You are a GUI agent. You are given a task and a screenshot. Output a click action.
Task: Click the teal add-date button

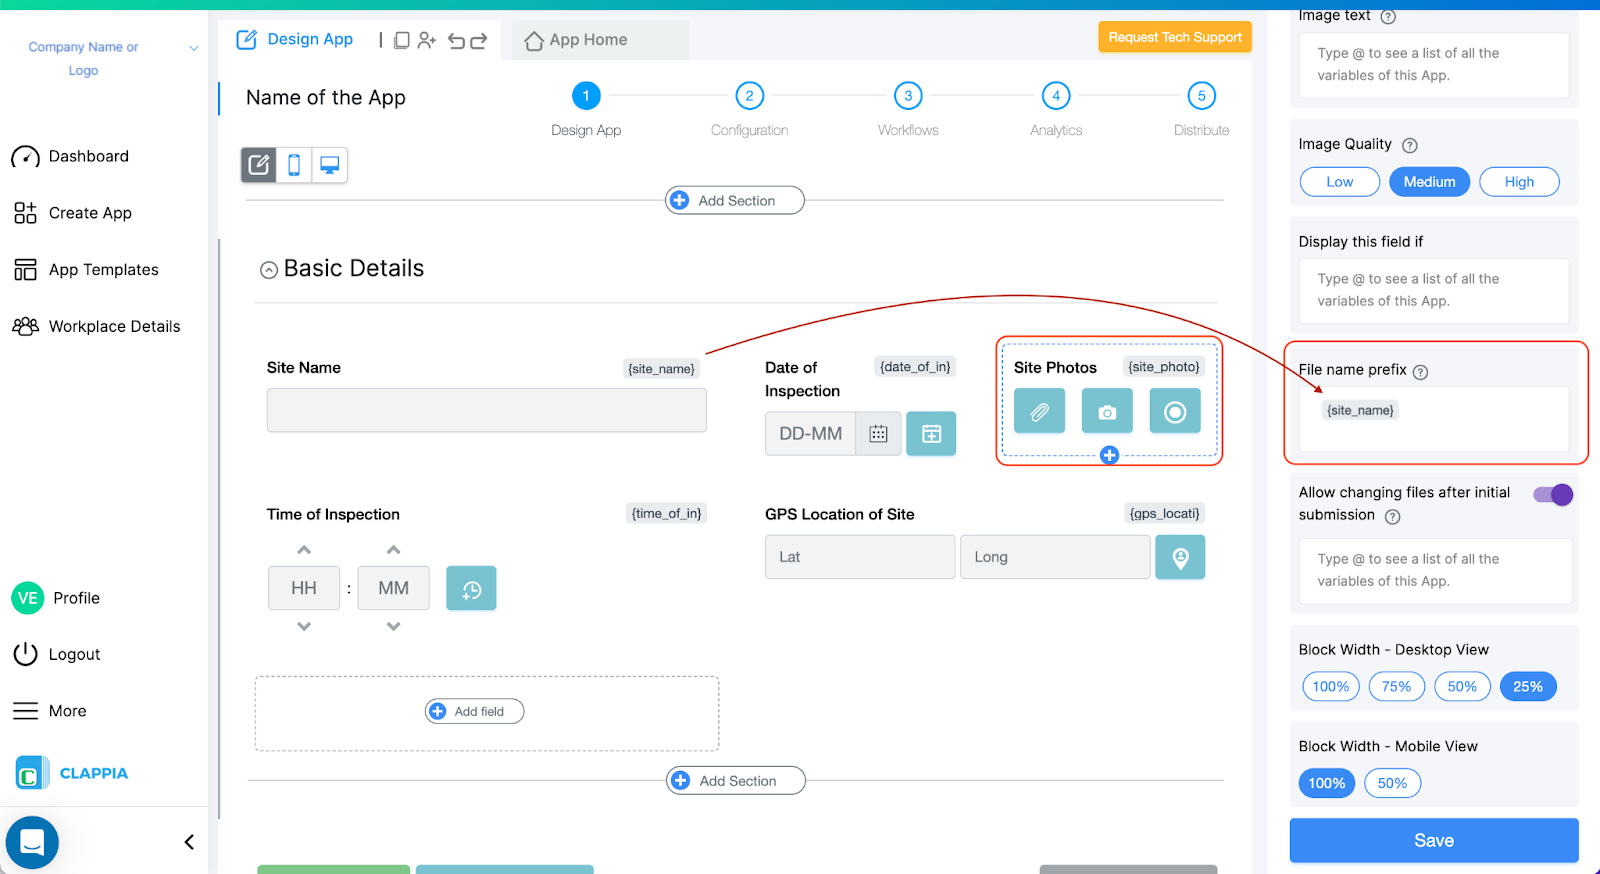click(931, 434)
